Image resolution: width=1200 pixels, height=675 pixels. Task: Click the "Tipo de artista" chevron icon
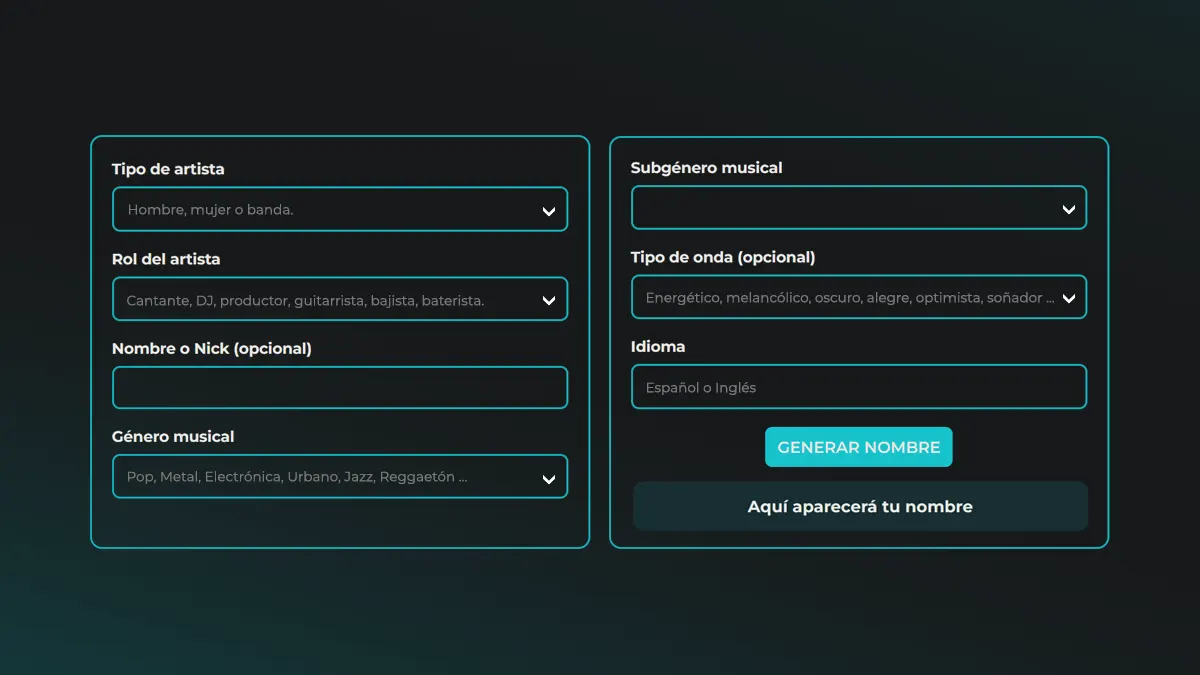(548, 209)
